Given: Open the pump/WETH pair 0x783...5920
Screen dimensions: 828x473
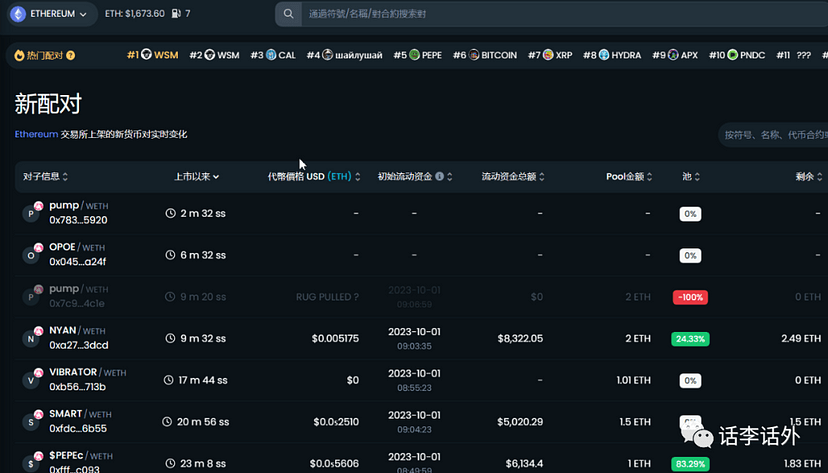Looking at the screenshot, I should click(x=421, y=213).
